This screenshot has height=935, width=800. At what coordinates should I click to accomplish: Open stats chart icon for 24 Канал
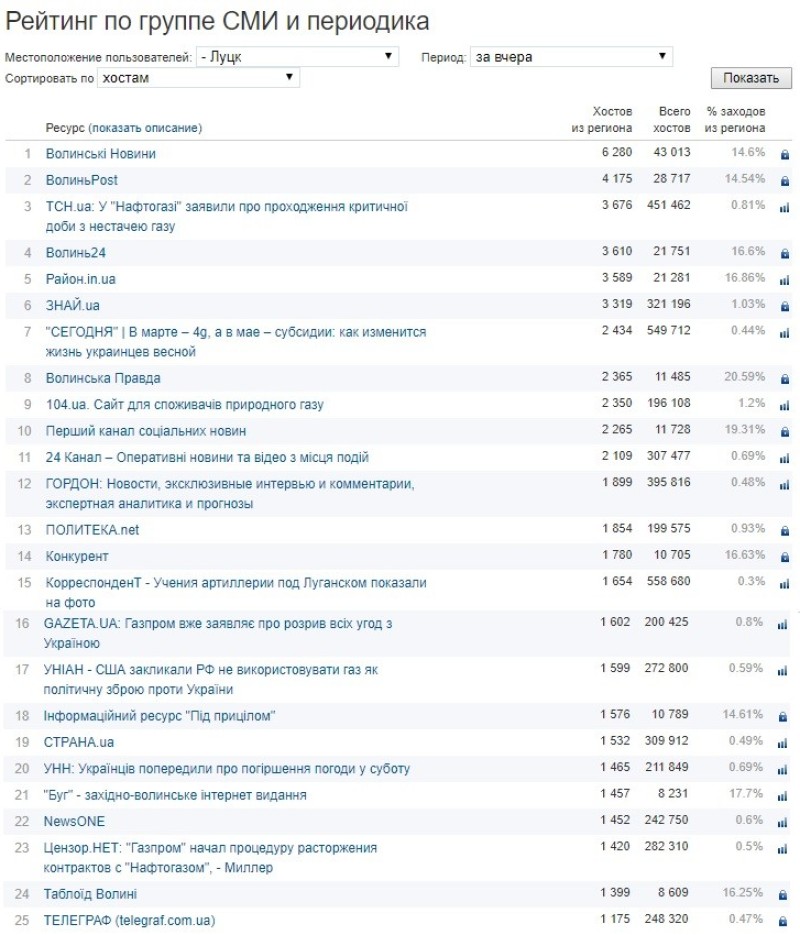[784, 458]
